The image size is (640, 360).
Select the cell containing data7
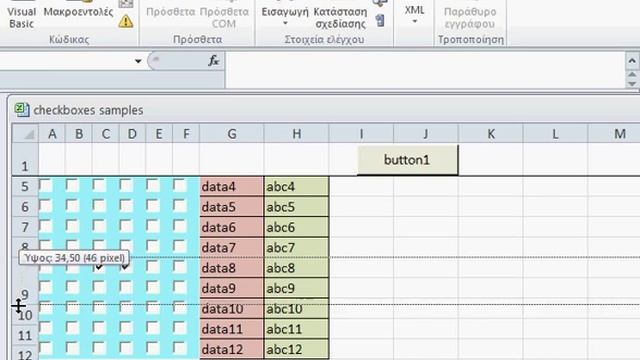[x=232, y=247]
